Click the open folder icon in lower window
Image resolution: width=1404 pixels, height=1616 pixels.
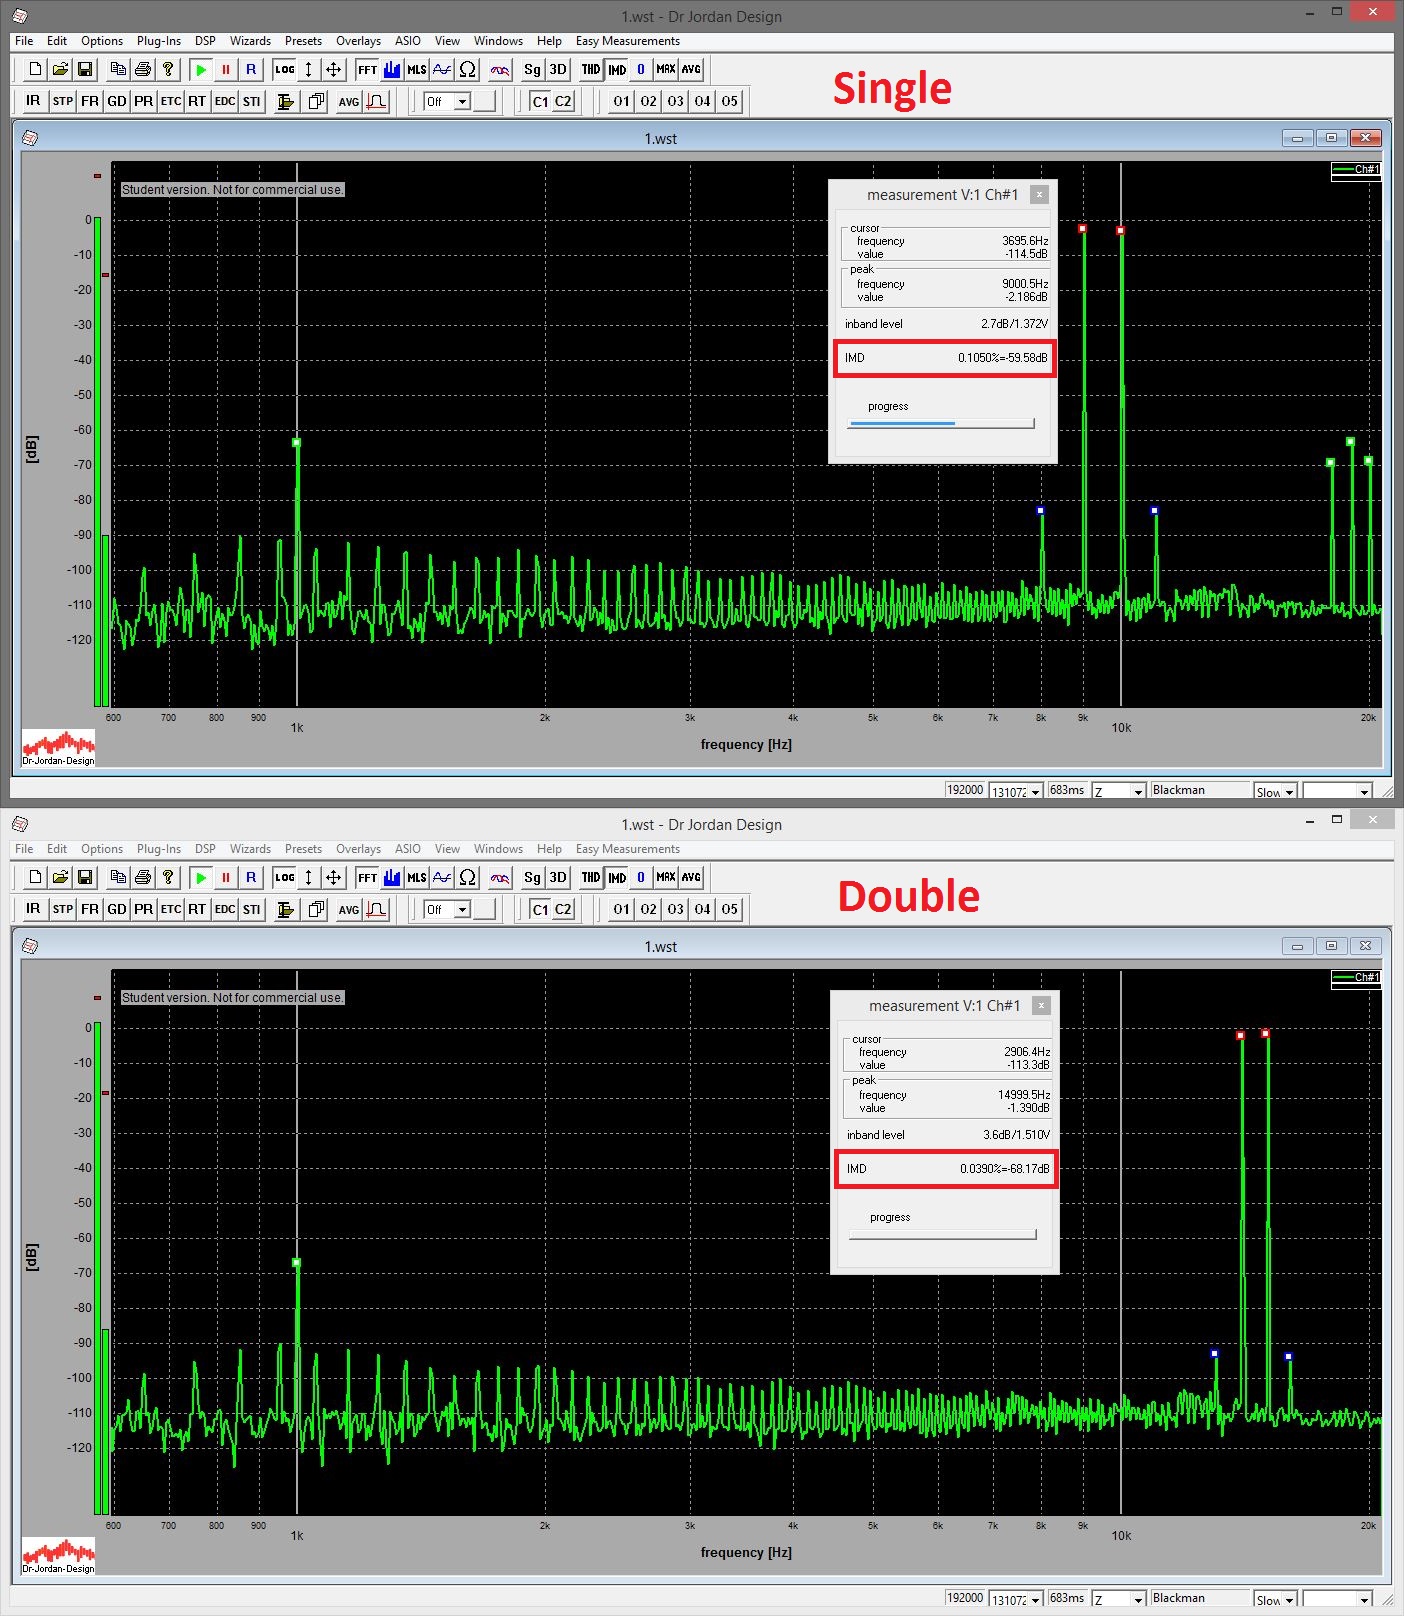coord(60,878)
